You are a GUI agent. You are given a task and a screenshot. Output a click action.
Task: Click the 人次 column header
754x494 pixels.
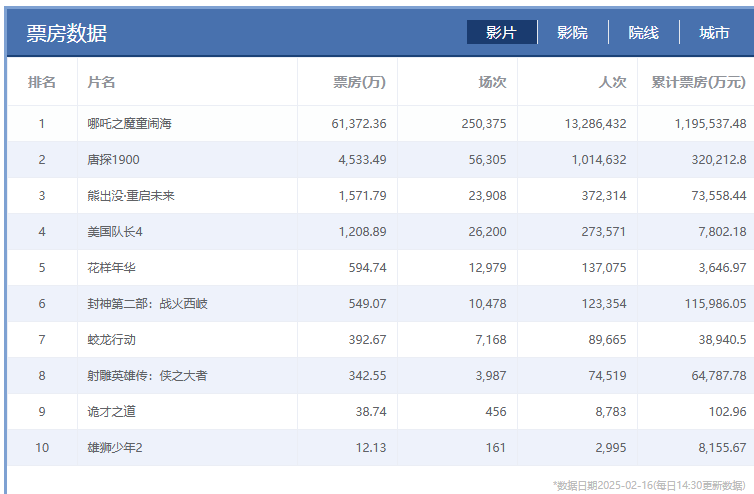pyautogui.click(x=612, y=82)
